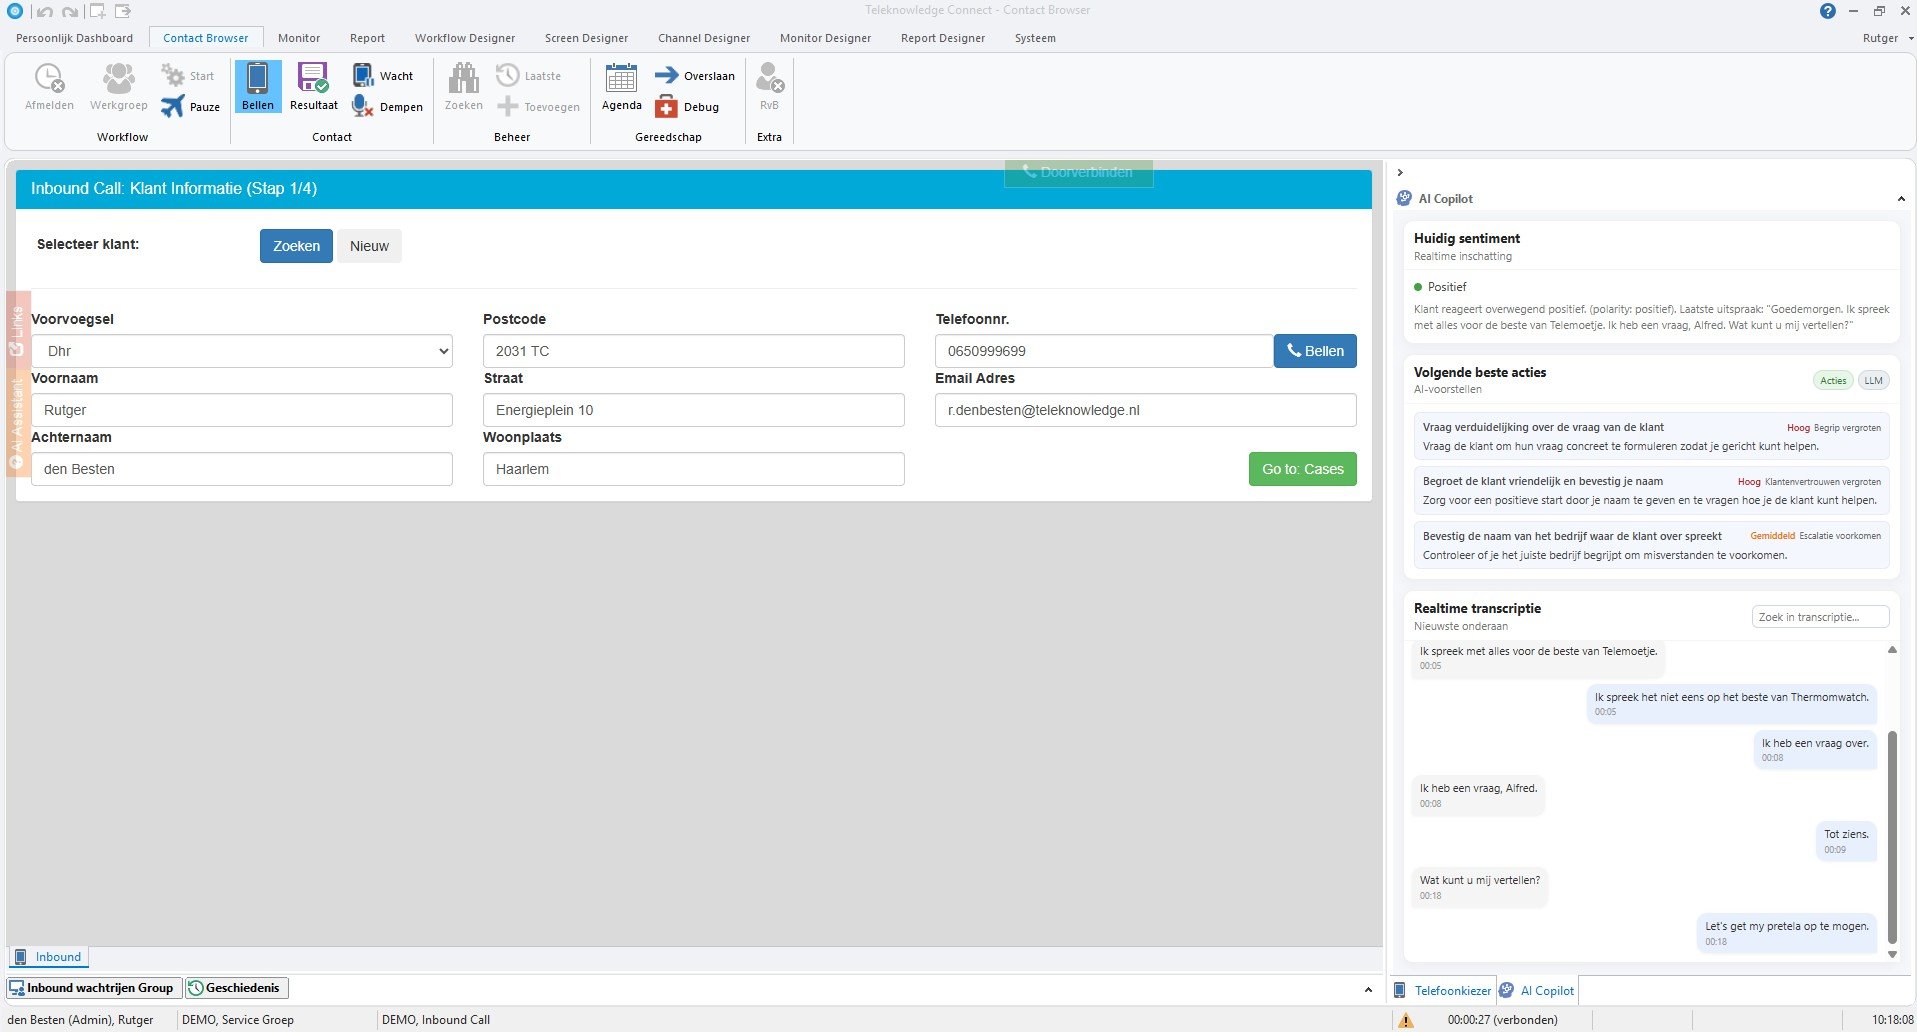This screenshot has width=1917, height=1032.
Task: Click the Voornaam input field
Action: coord(242,410)
